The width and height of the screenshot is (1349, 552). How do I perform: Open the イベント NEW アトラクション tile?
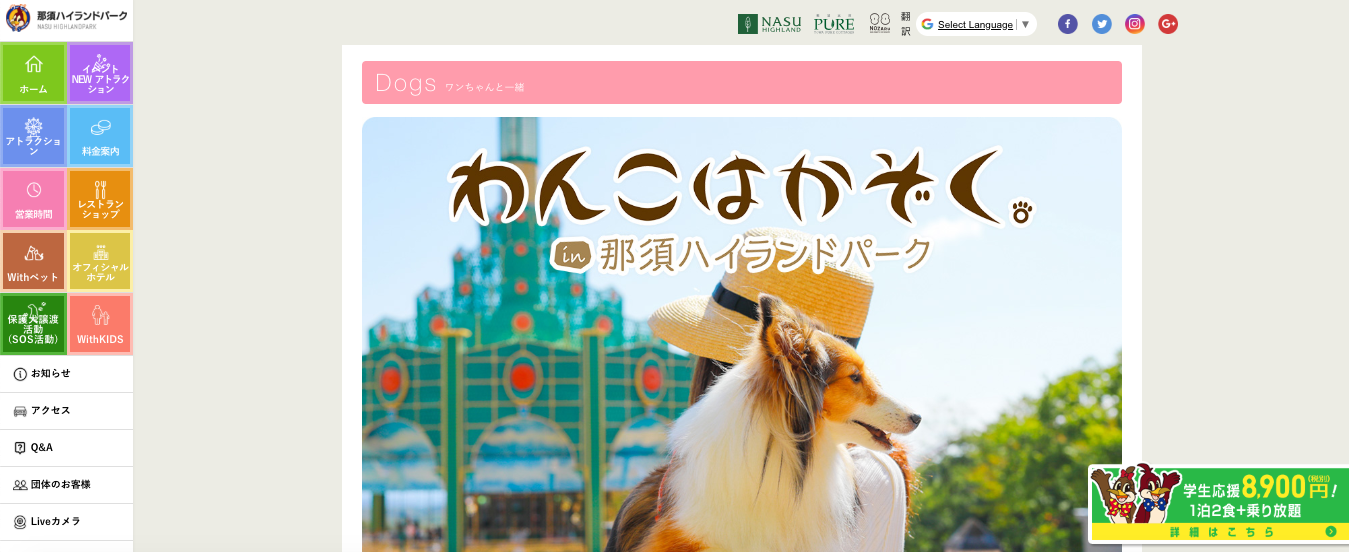100,73
